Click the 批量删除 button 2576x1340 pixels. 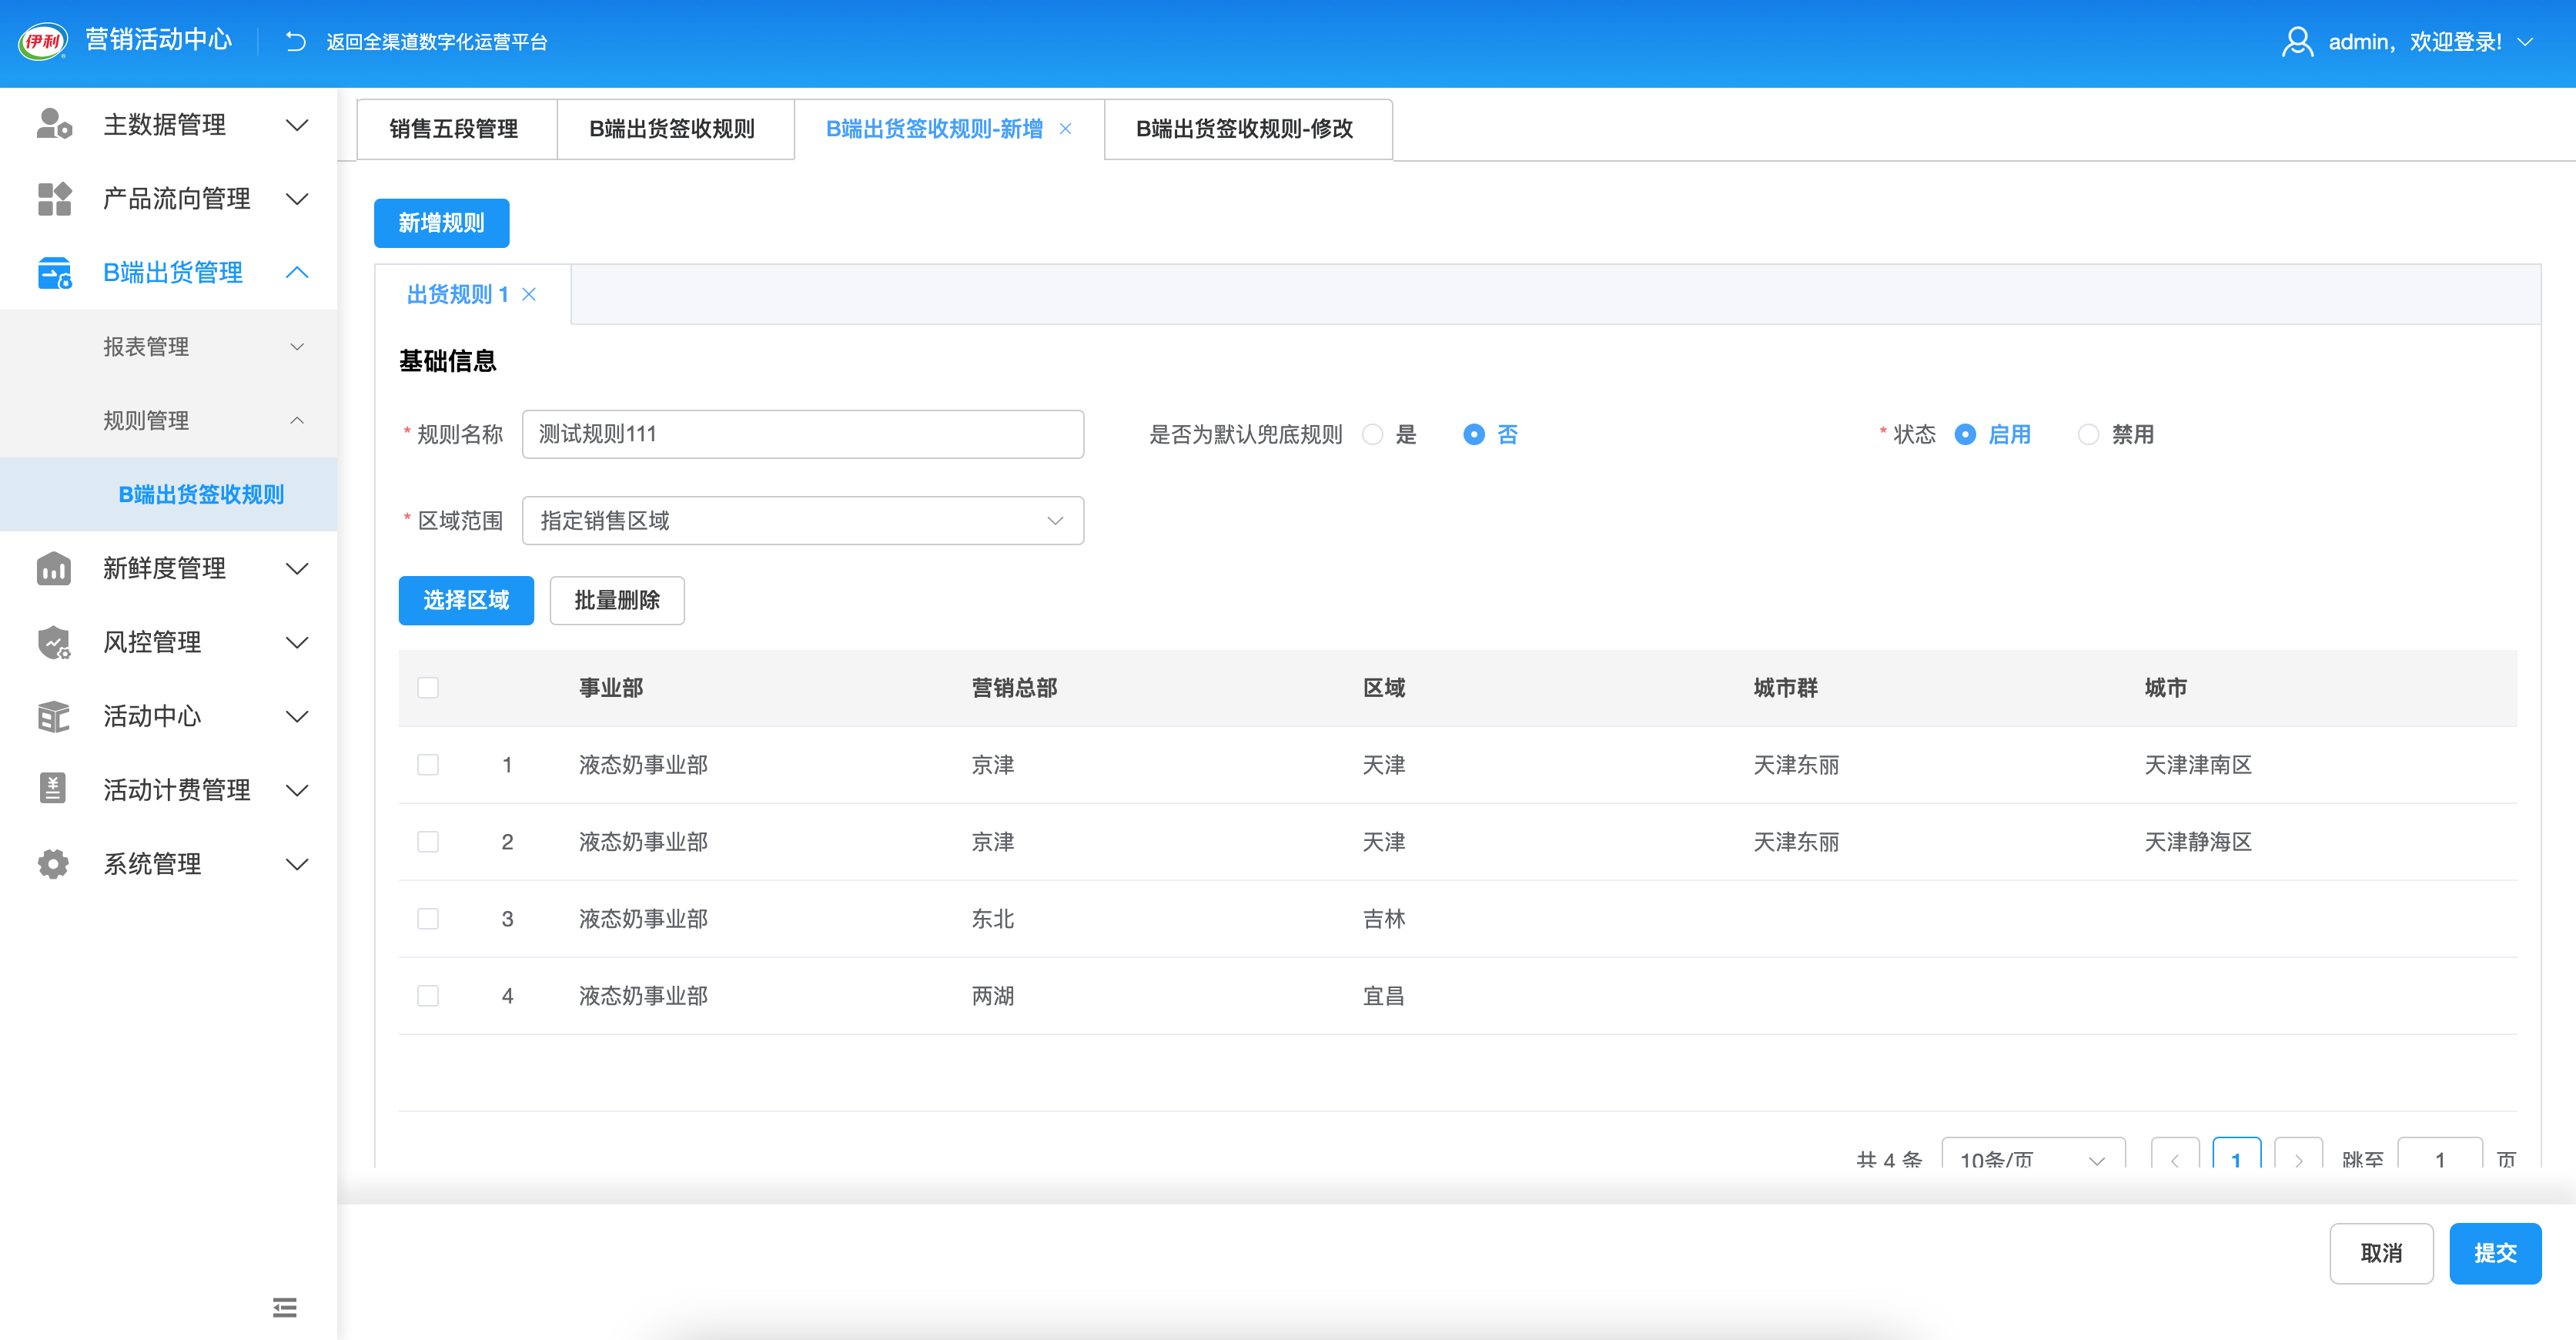617,600
